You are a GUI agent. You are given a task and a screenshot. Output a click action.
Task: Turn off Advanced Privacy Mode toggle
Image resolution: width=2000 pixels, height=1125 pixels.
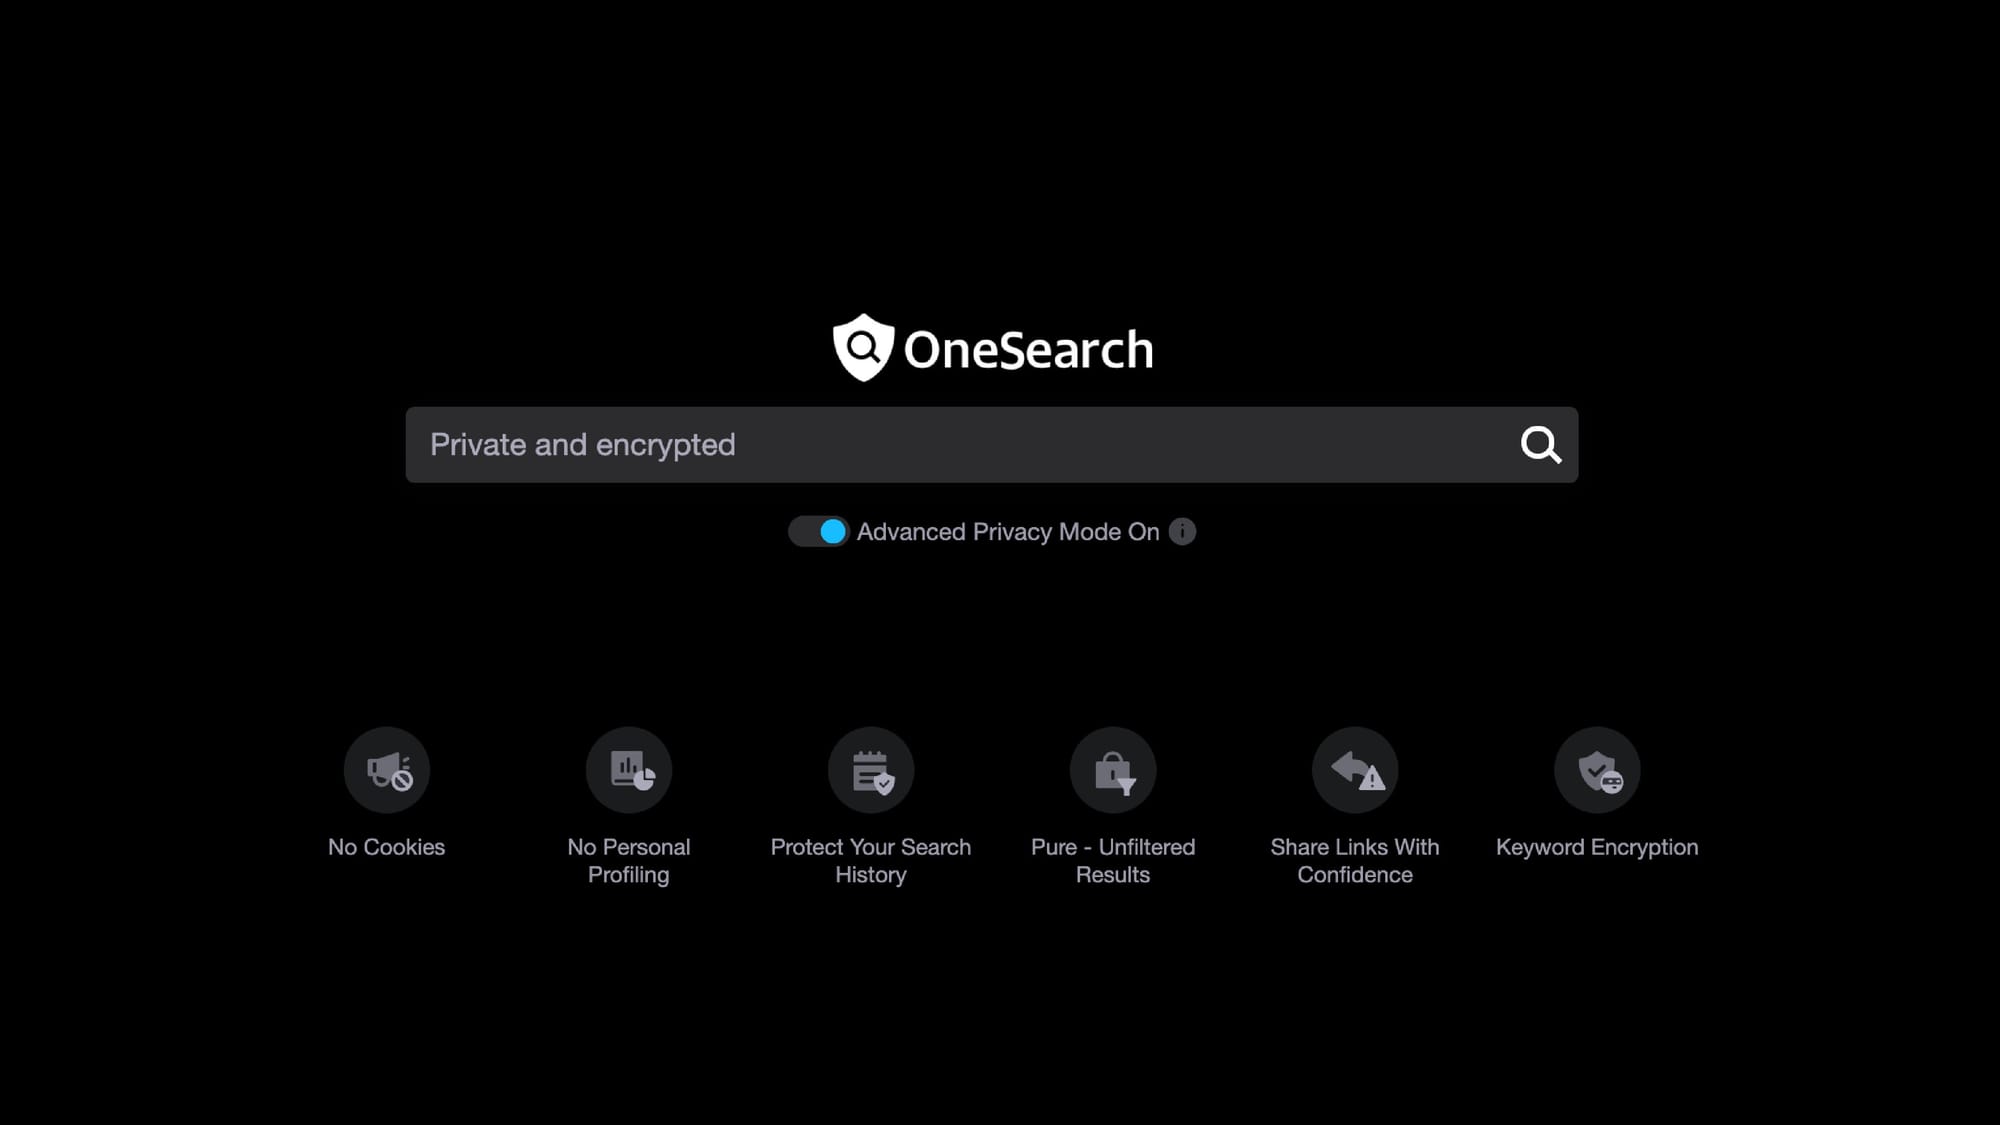pyautogui.click(x=818, y=532)
